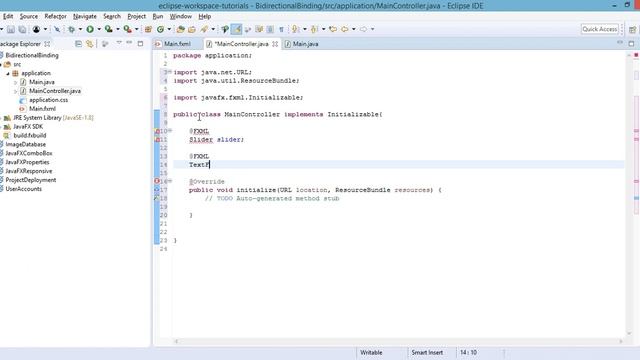Switch to the Main.fxml editor tab
This screenshot has height=360, width=640.
(x=177, y=44)
